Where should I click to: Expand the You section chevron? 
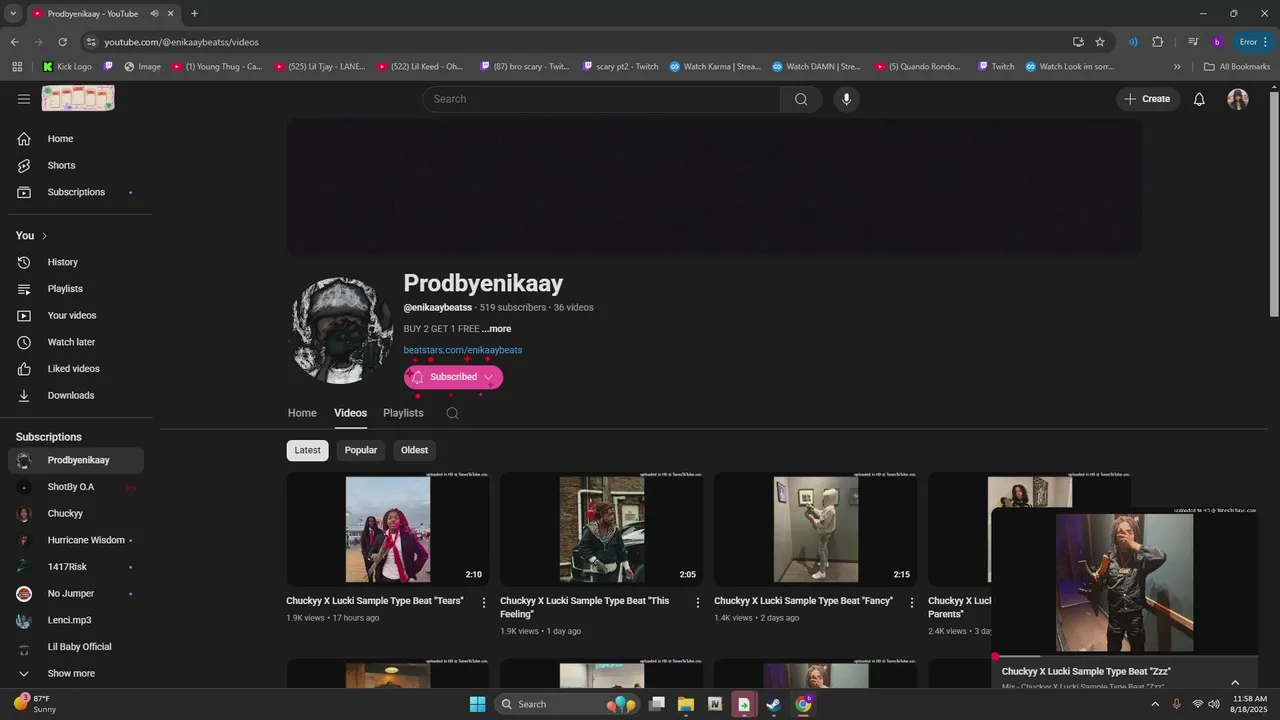[45, 236]
